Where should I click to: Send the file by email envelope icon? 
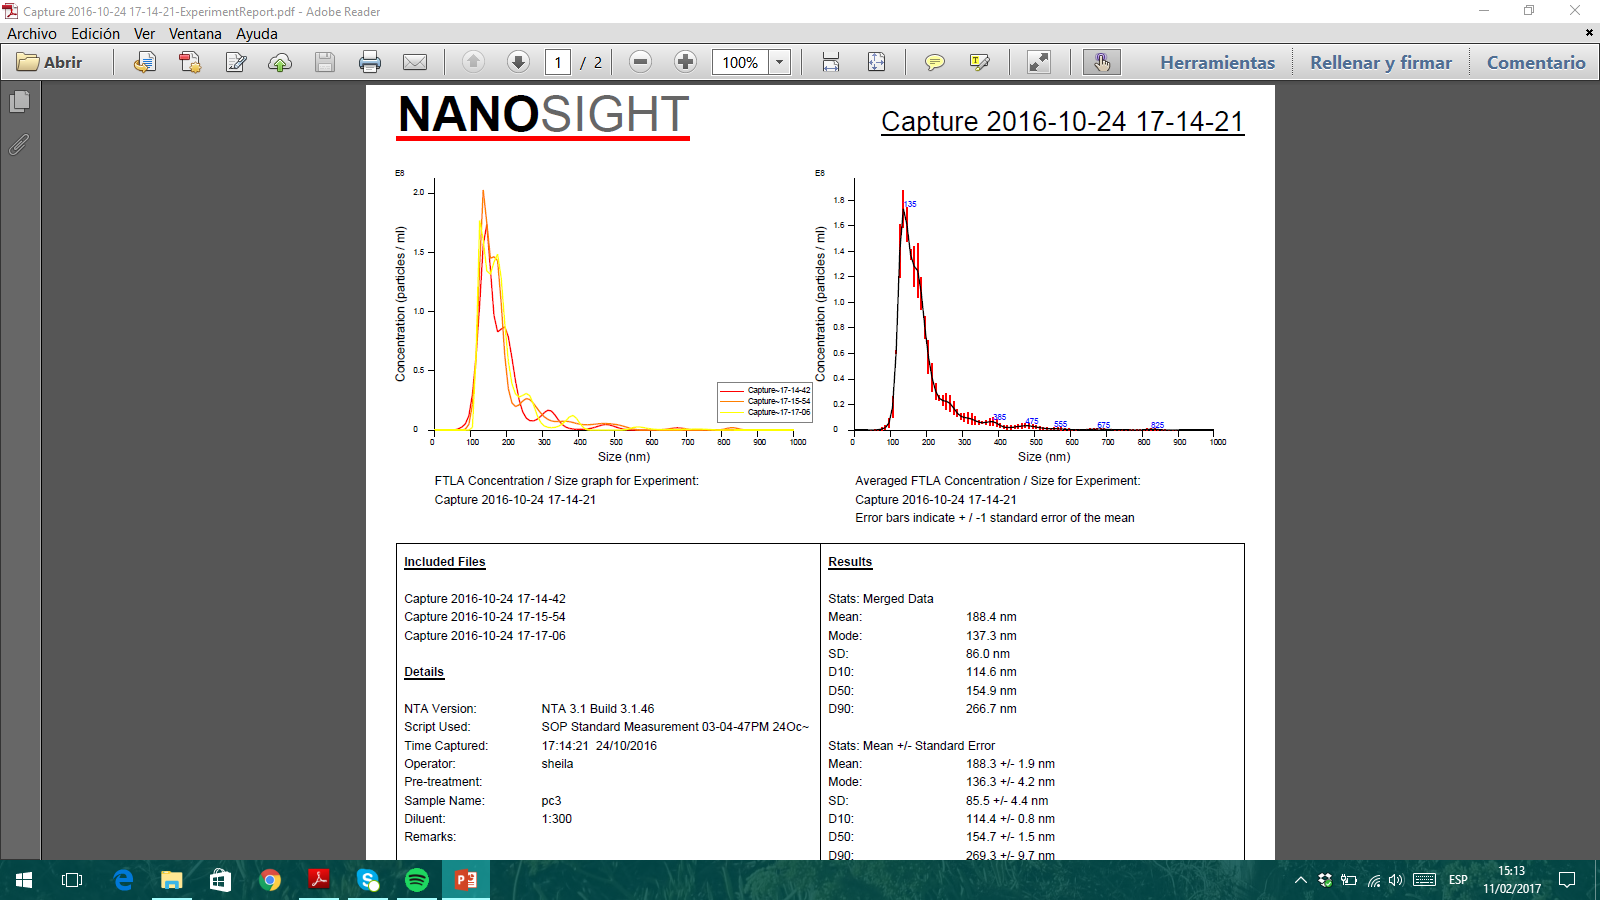tap(415, 62)
